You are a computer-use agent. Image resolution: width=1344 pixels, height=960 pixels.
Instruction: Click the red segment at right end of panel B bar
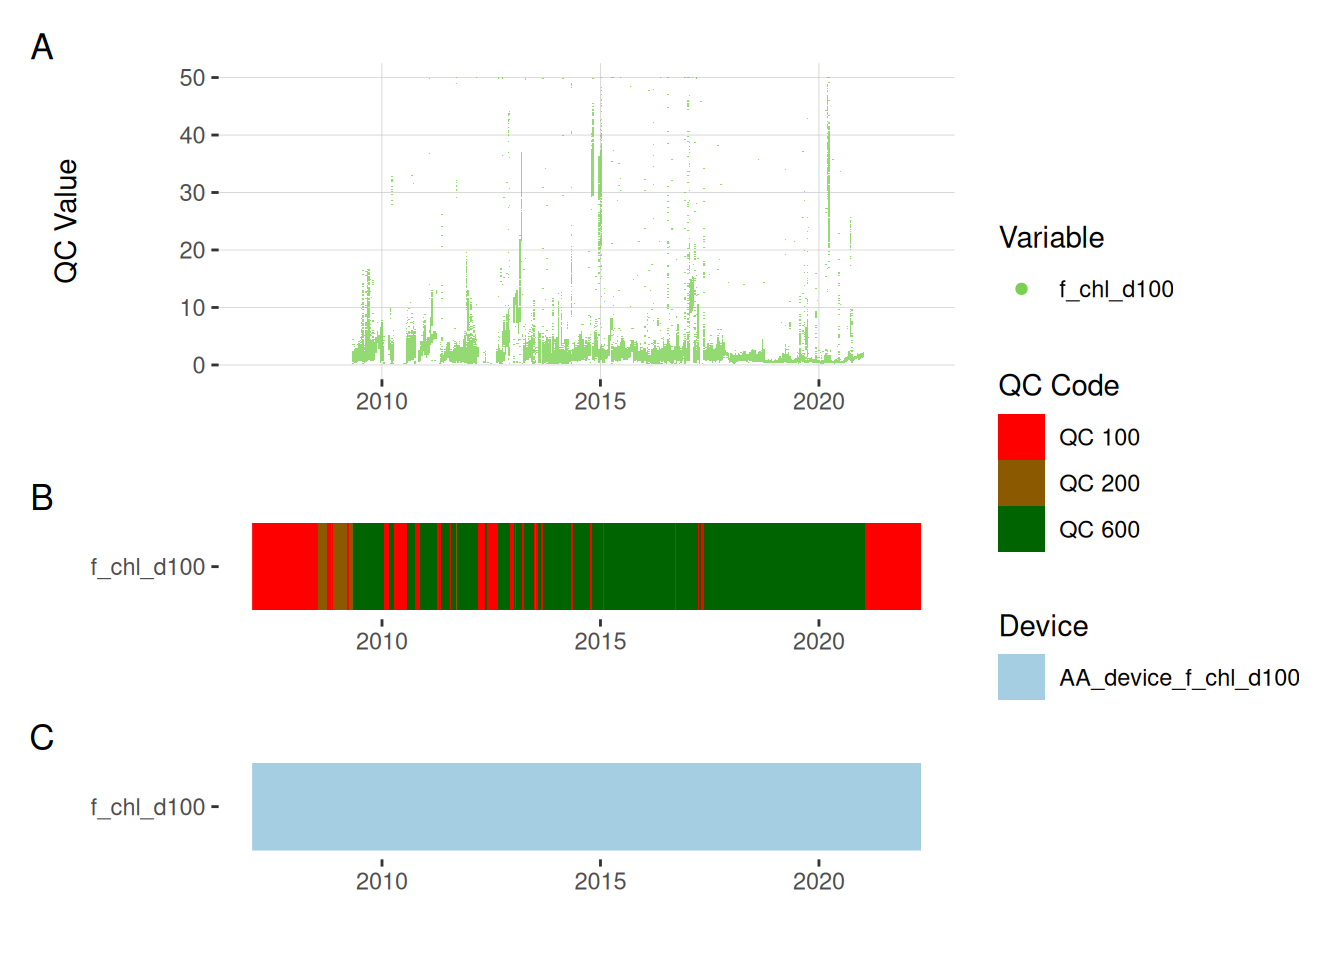[893, 566]
